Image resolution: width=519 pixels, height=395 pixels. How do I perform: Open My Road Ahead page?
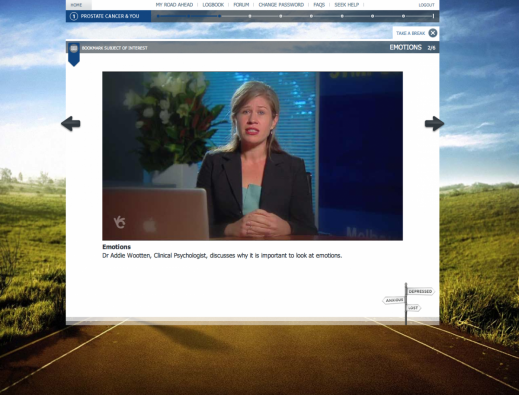click(x=174, y=5)
